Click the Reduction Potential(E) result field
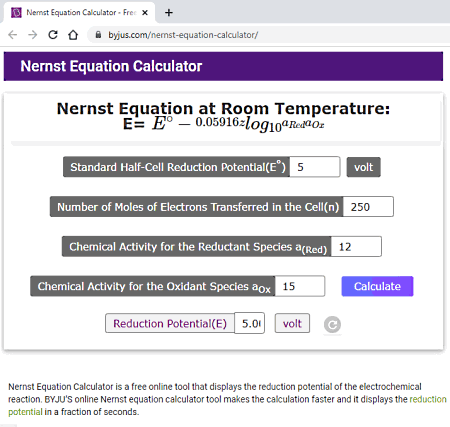Image resolution: width=450 pixels, height=427 pixels. click(250, 323)
